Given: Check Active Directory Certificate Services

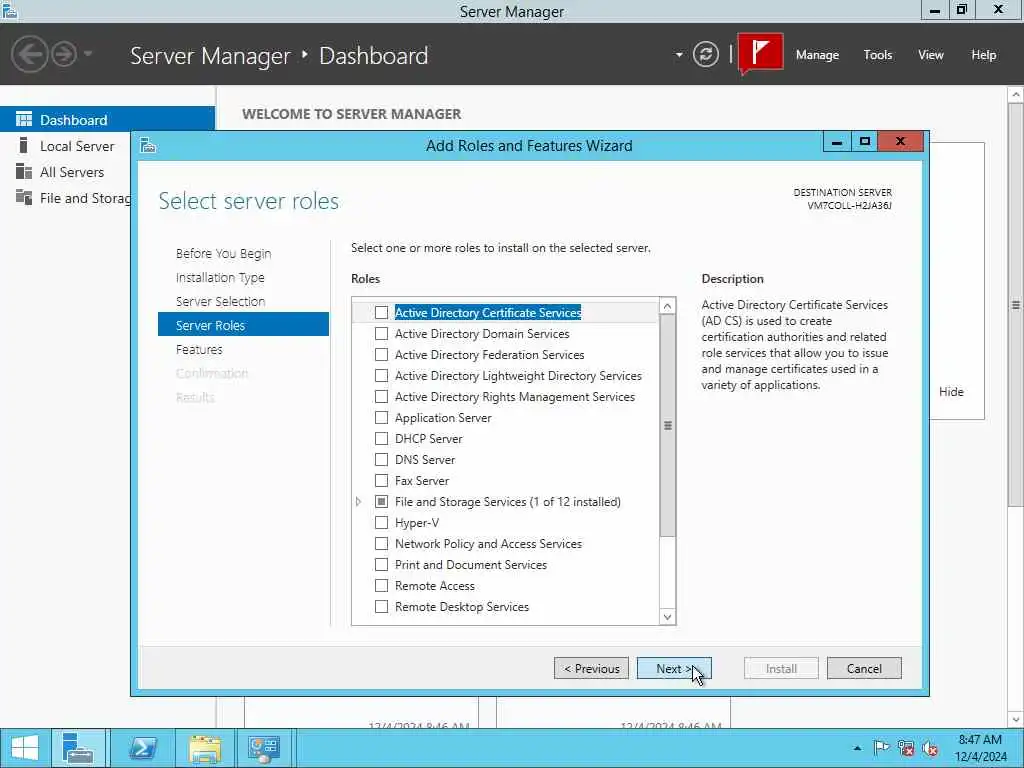Looking at the screenshot, I should (381, 313).
